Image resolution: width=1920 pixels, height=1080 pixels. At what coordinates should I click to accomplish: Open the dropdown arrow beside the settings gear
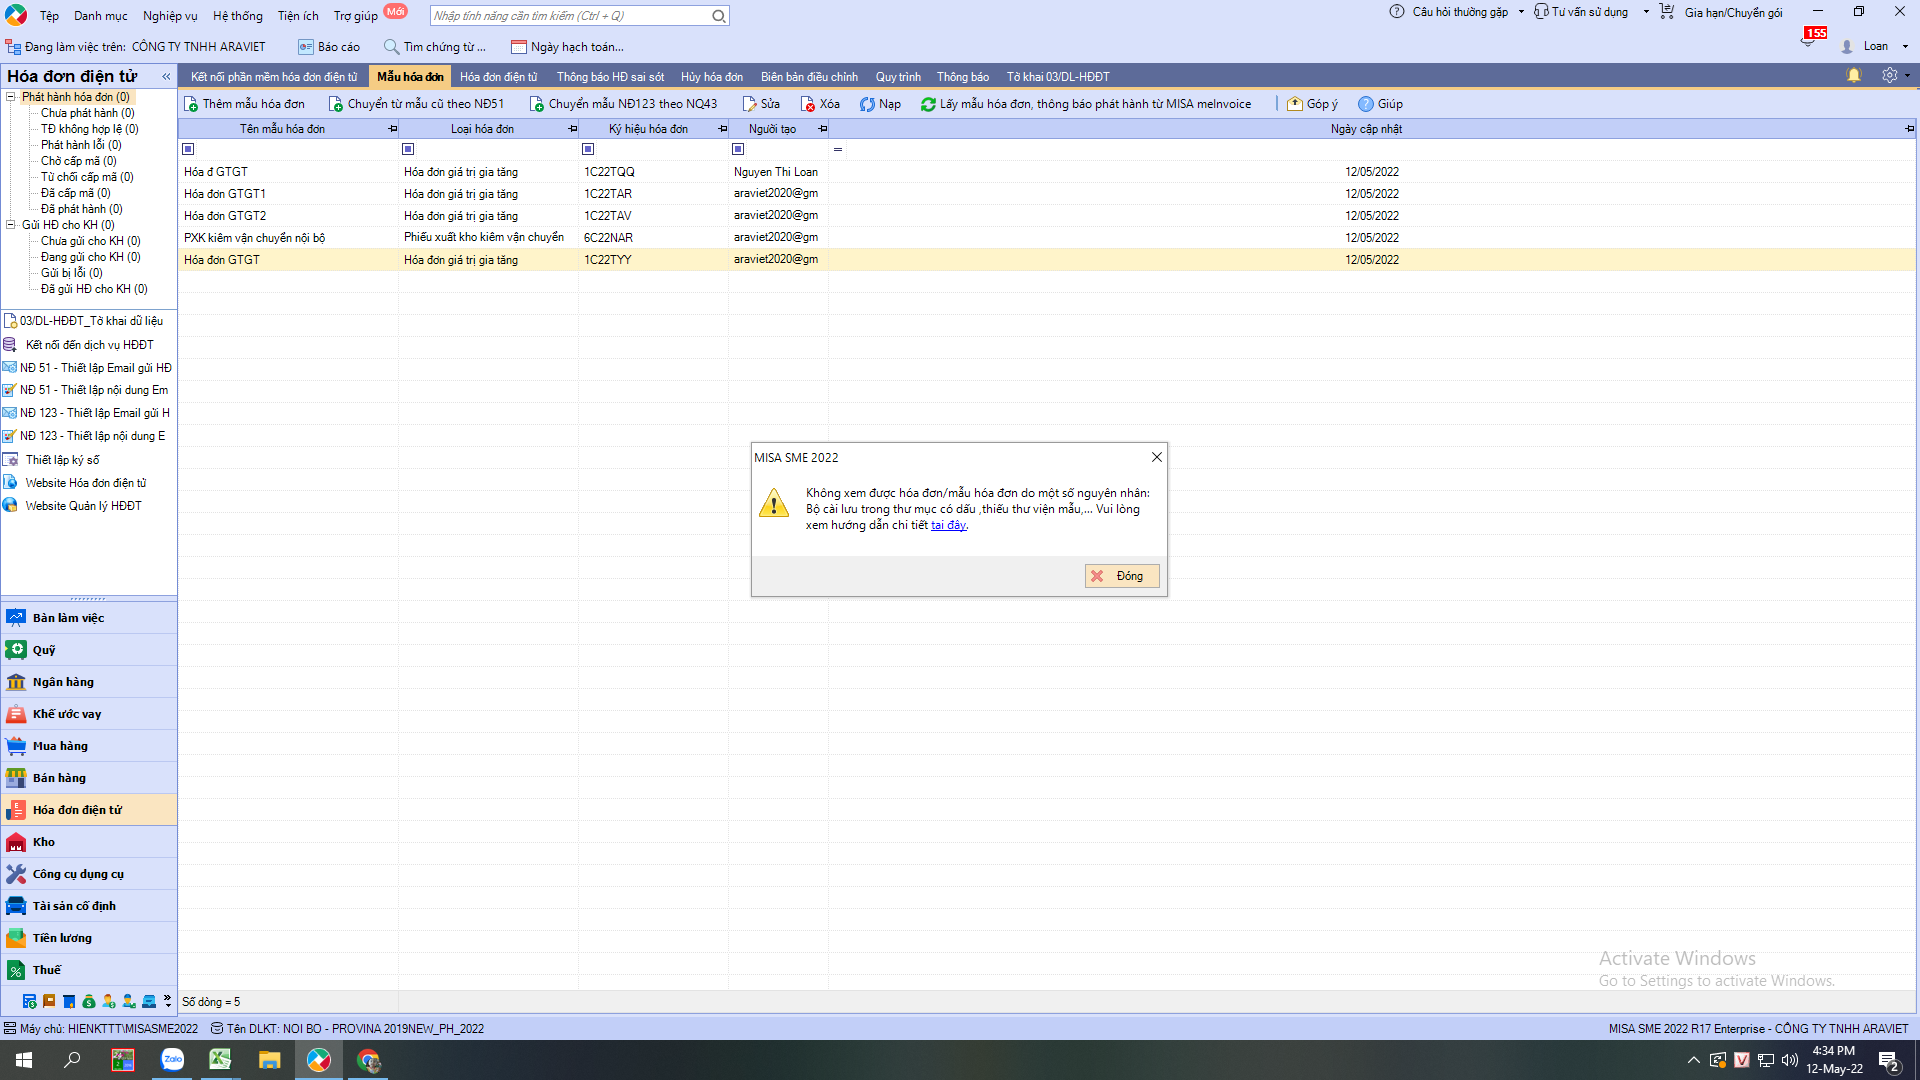click(1907, 76)
